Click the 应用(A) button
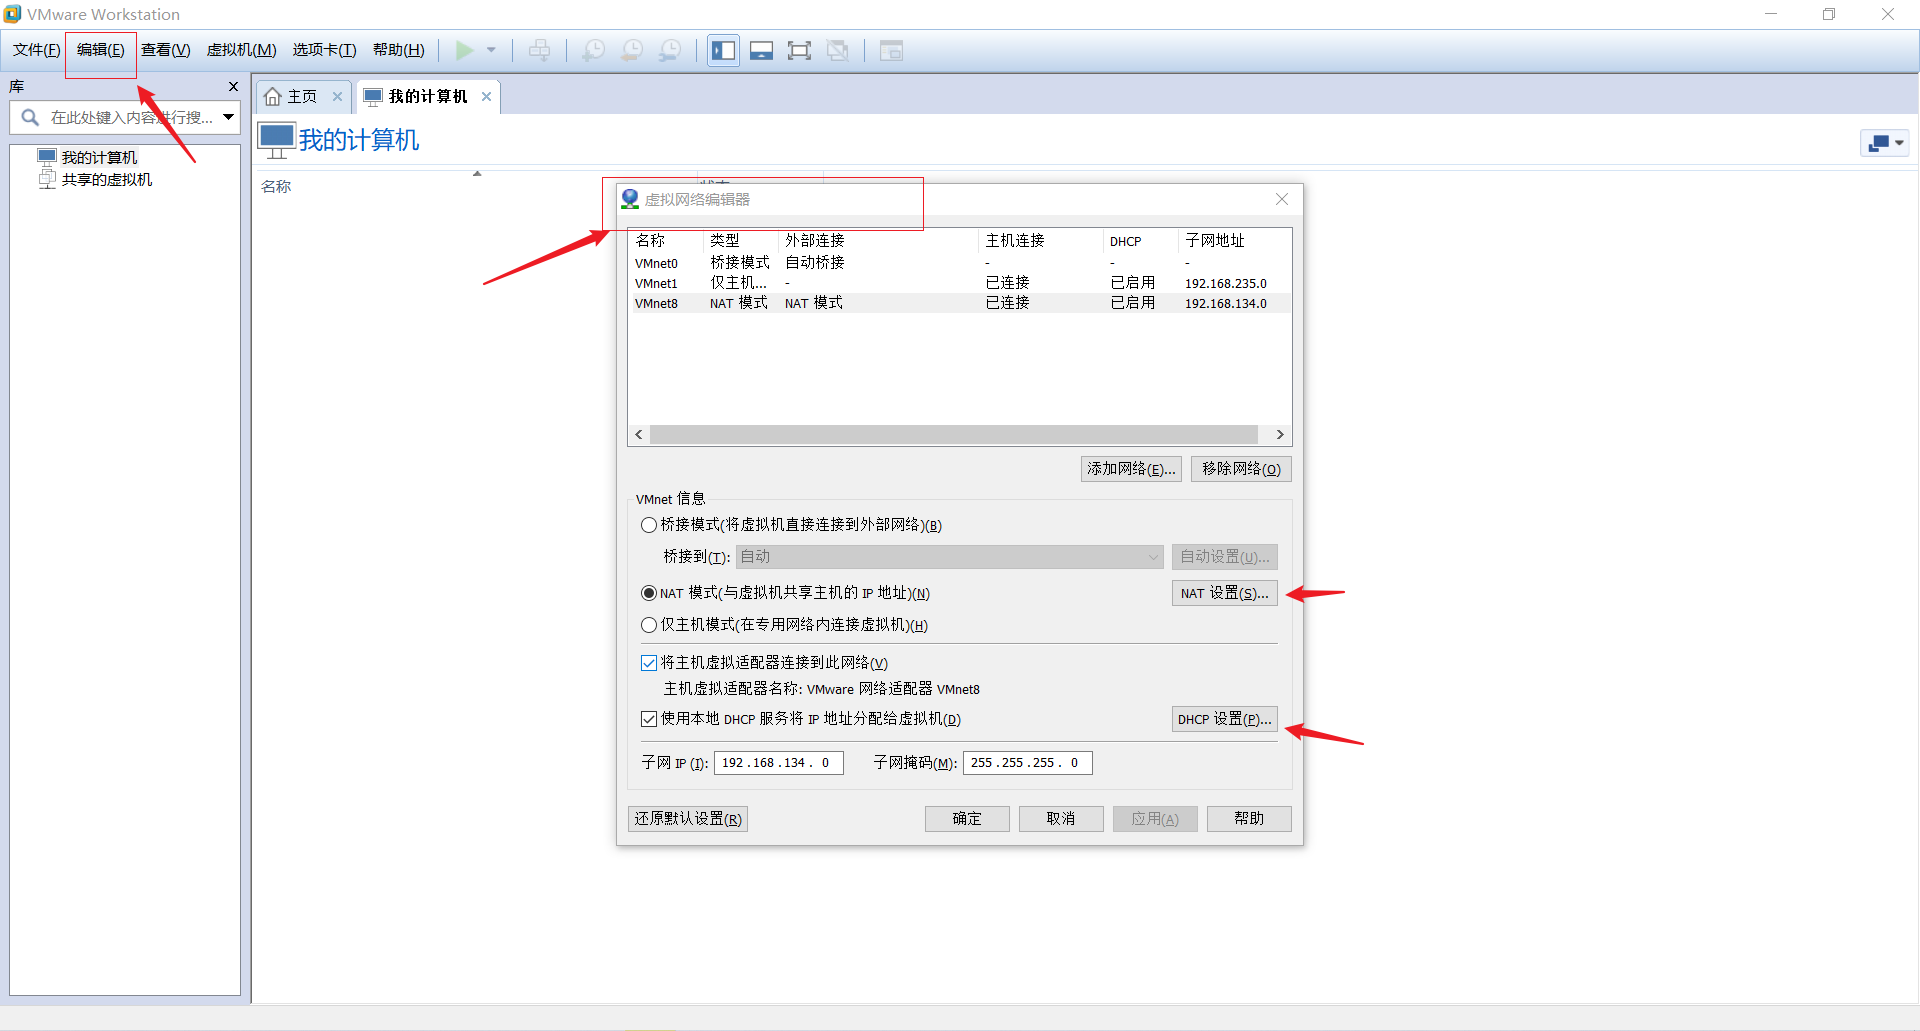Screen dimensions: 1920x1031 click(1155, 819)
